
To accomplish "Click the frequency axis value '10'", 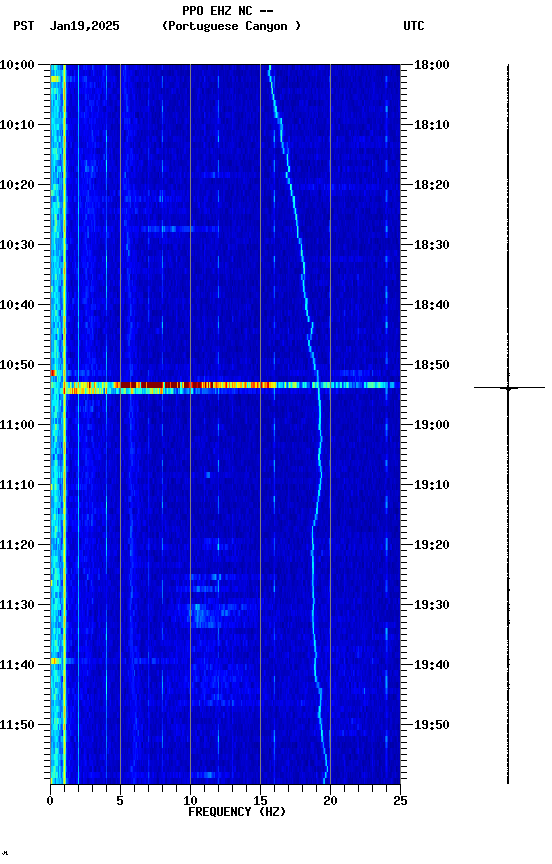I will (190, 801).
